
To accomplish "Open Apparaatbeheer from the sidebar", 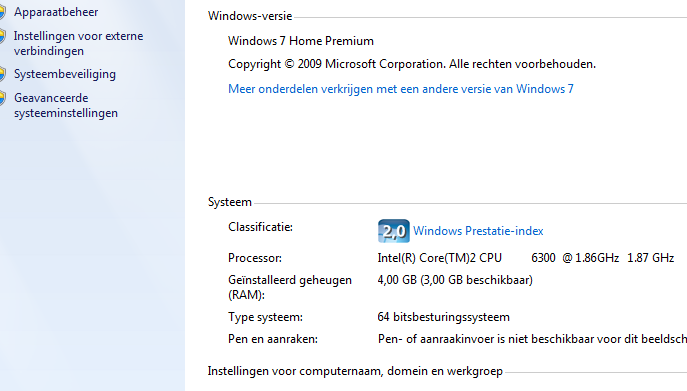I will pos(56,12).
